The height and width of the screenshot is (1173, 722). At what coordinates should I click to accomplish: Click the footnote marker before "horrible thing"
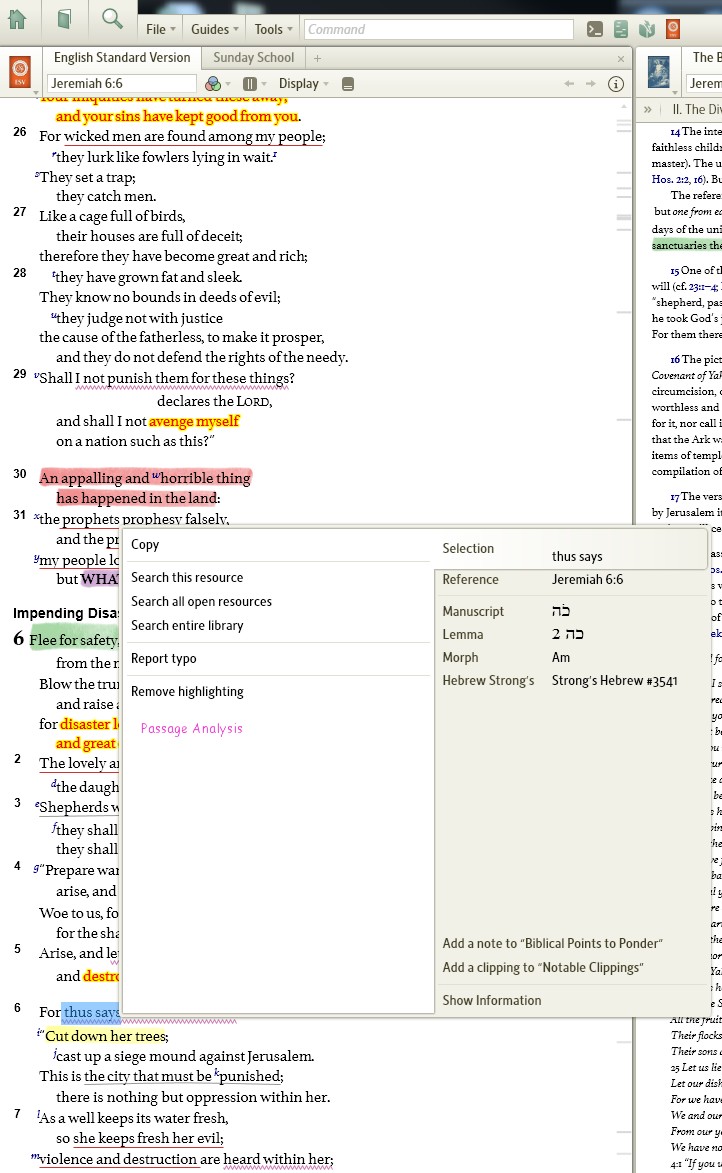[156, 475]
